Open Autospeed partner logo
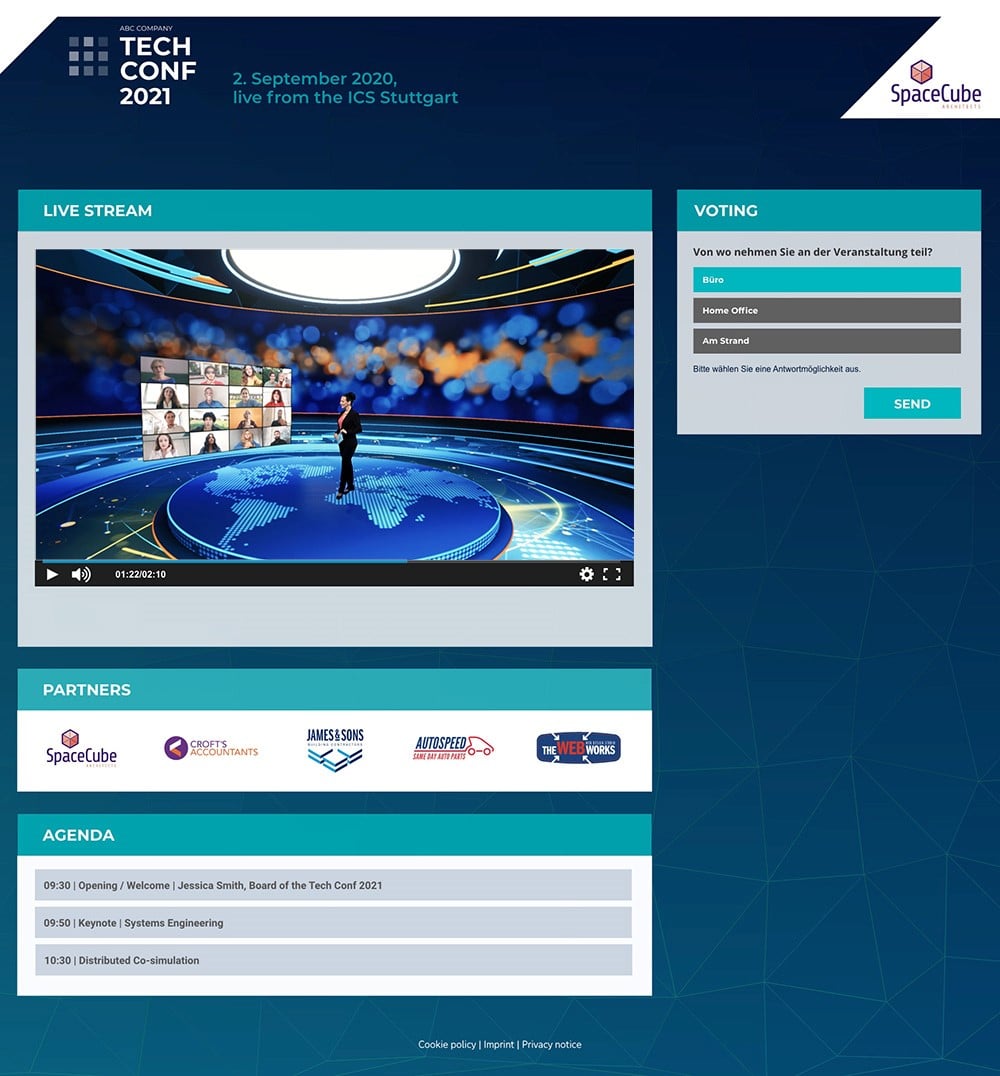 pyautogui.click(x=454, y=748)
